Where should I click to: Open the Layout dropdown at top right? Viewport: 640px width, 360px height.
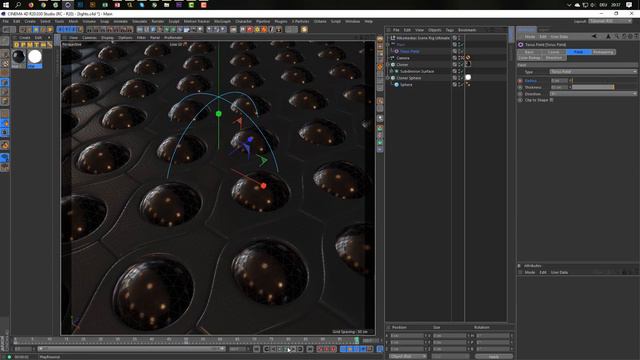[x=610, y=21]
